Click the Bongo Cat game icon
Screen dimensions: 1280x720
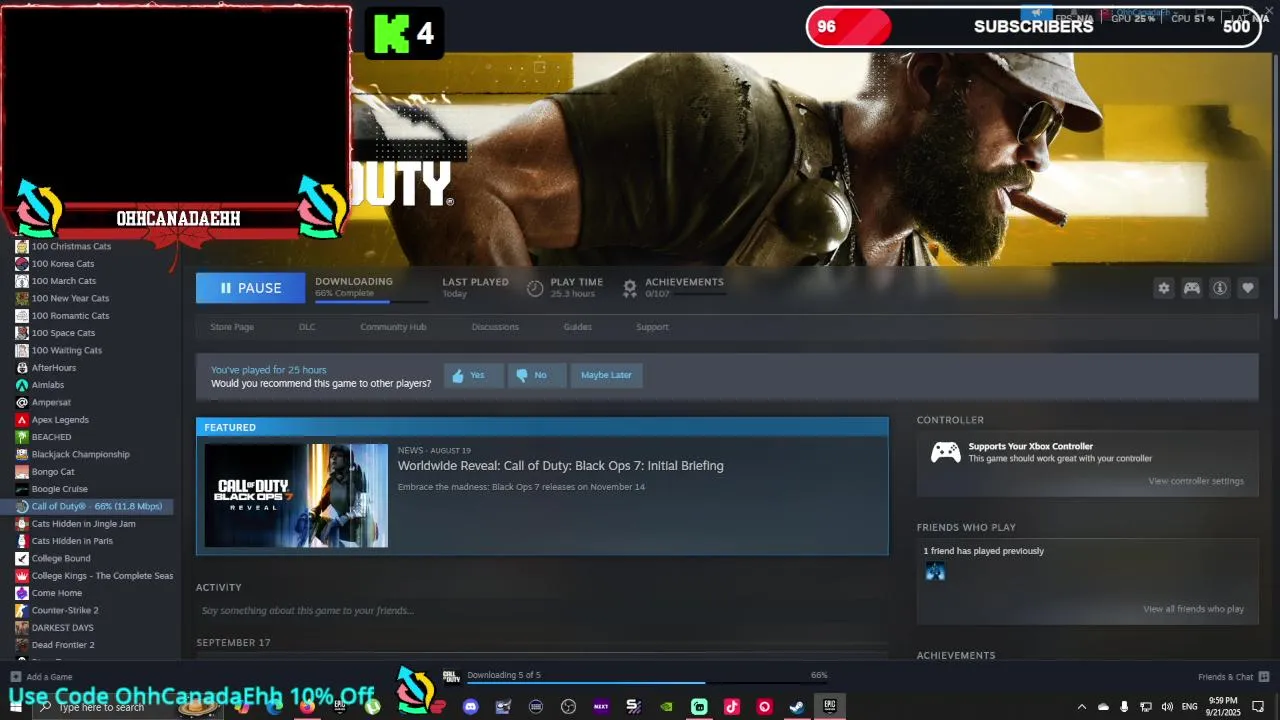21,472
